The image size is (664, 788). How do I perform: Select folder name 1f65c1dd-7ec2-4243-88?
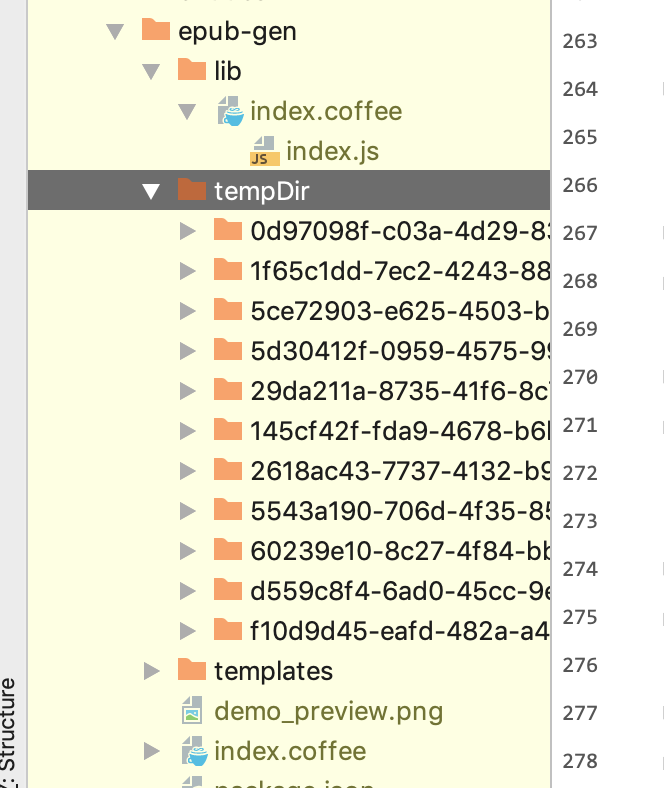[400, 271]
